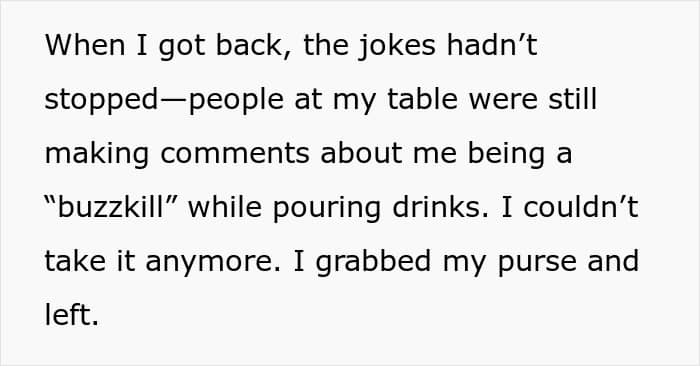The image size is (700, 366).
Task: Select the word "jokes" in first line
Action: point(396,46)
